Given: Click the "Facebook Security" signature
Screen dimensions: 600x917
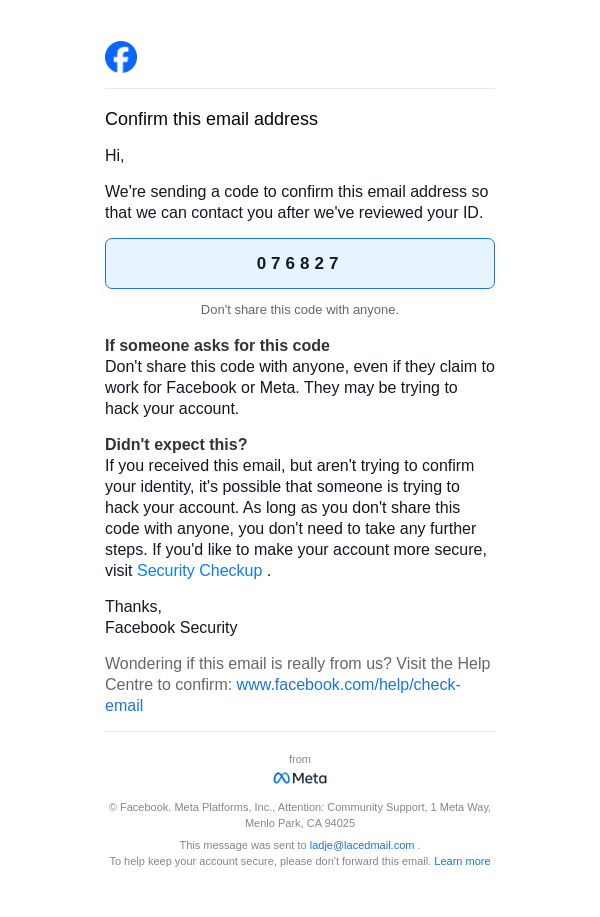Looking at the screenshot, I should point(171,628).
